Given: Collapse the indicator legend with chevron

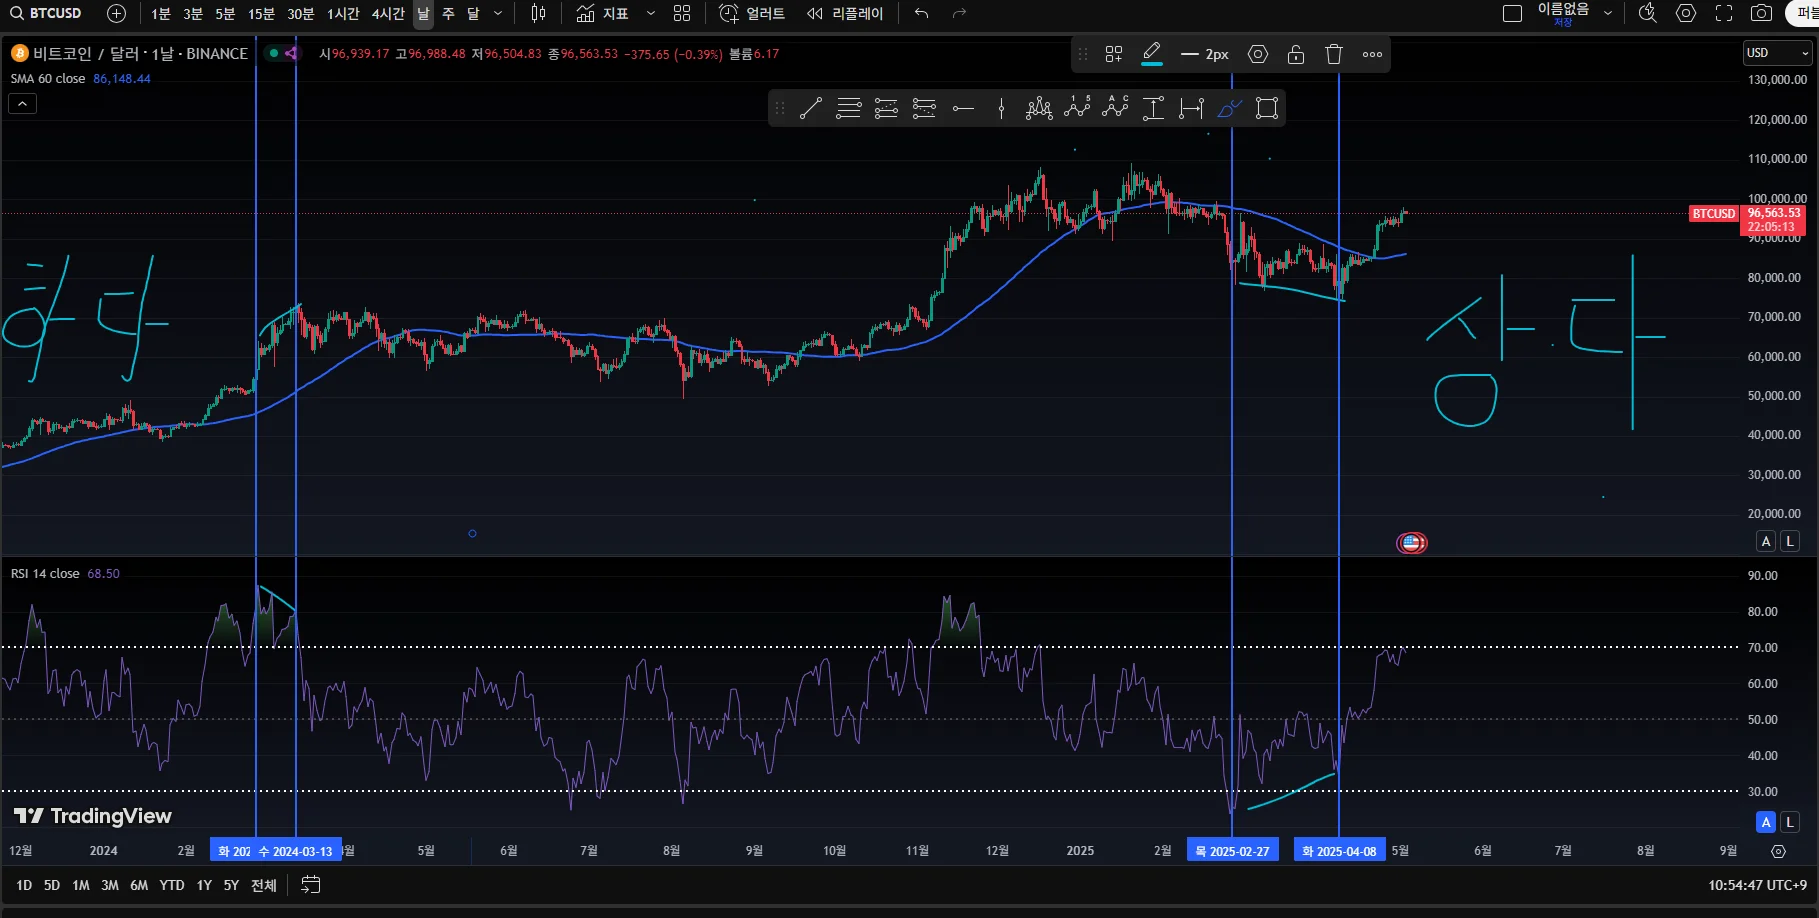Looking at the screenshot, I should [x=22, y=103].
